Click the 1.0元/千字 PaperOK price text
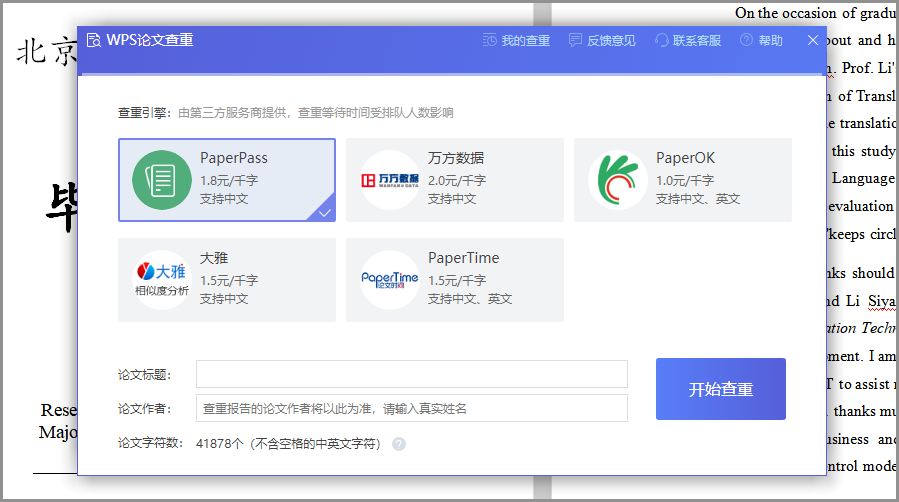The height and width of the screenshot is (502, 899). [x=685, y=181]
